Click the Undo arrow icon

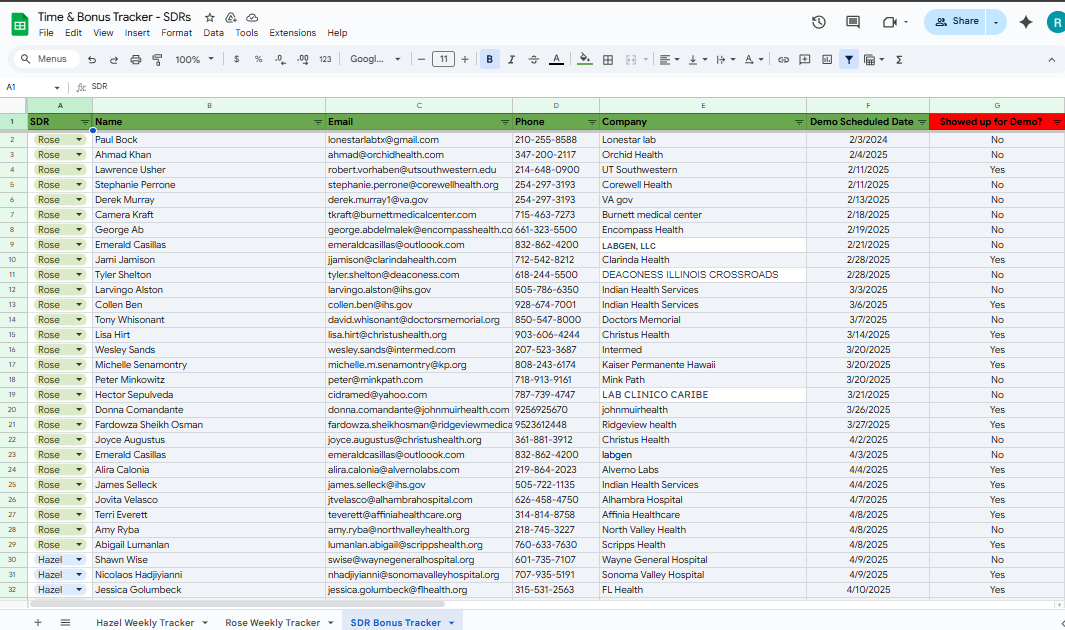tap(92, 60)
